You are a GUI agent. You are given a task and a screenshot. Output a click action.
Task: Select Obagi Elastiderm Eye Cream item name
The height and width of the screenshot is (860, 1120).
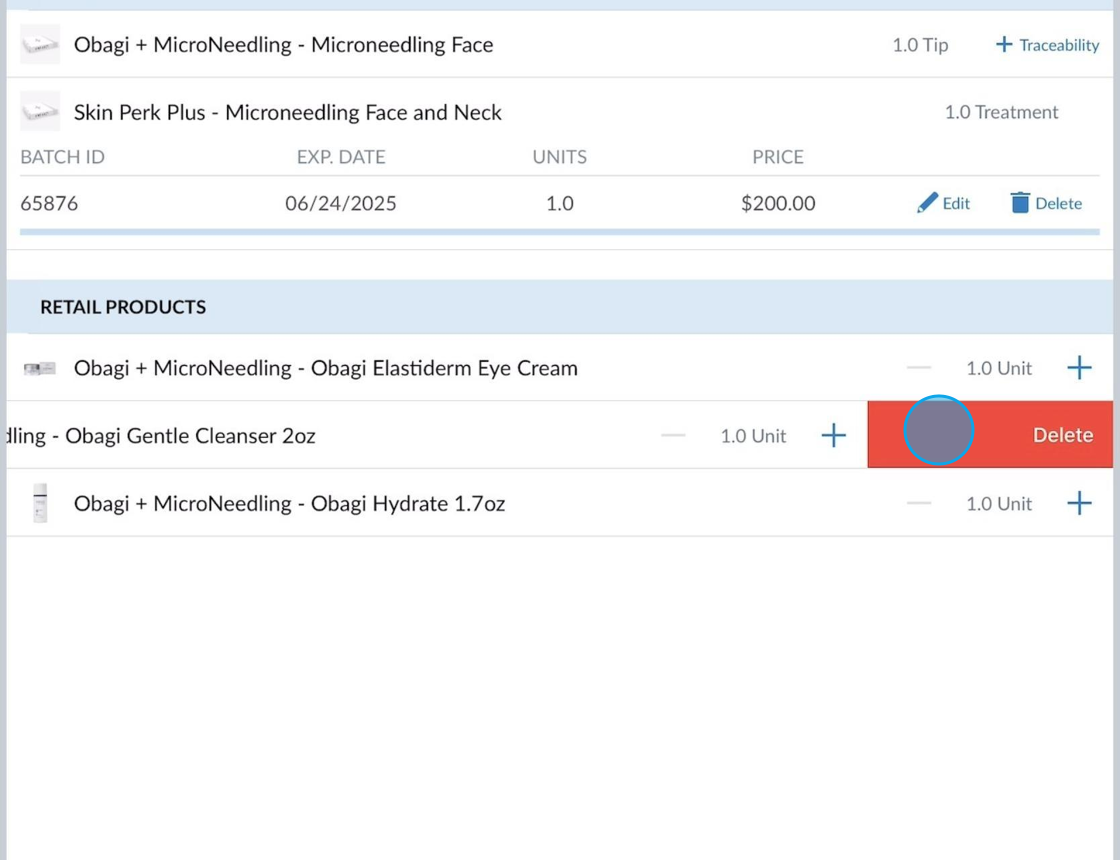click(326, 368)
